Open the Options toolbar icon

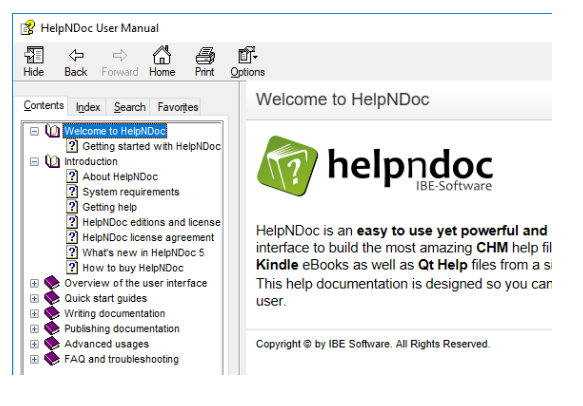247,55
